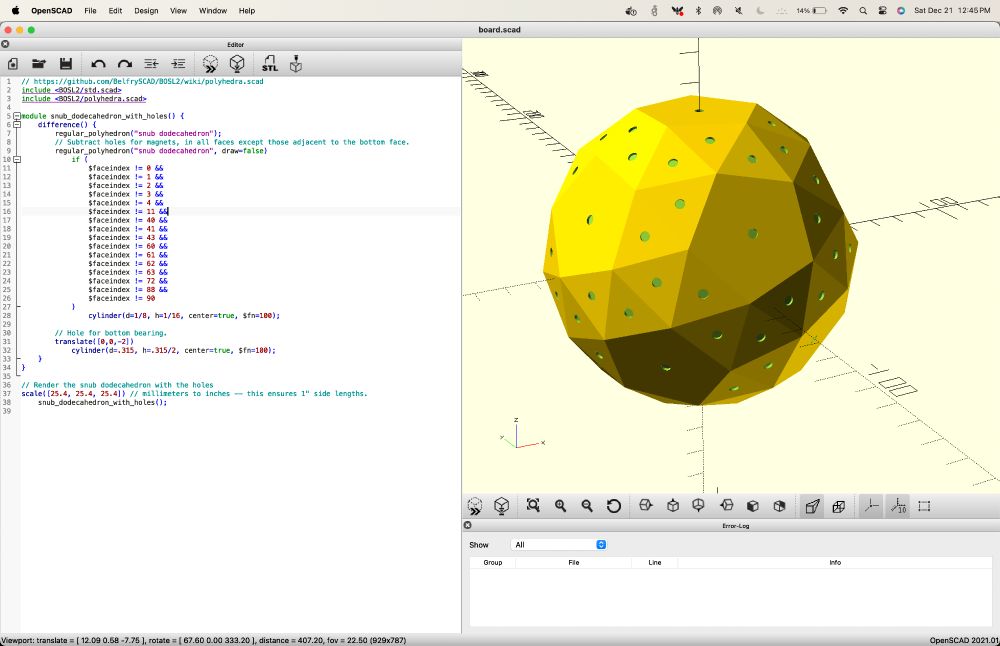Select the Zoom All icon in the viewport toolbar
The height and width of the screenshot is (646, 1000).
click(x=533, y=506)
